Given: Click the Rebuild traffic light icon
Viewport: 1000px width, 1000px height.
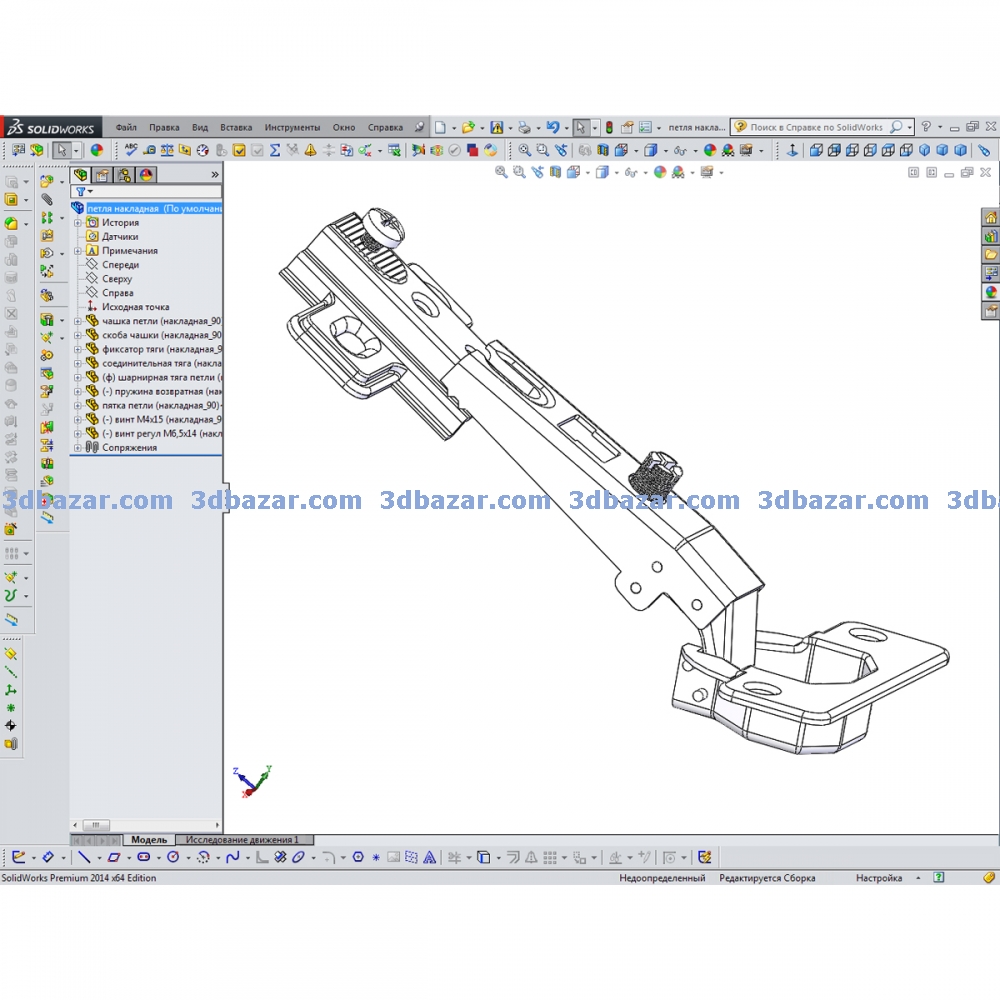Looking at the screenshot, I should click(609, 128).
